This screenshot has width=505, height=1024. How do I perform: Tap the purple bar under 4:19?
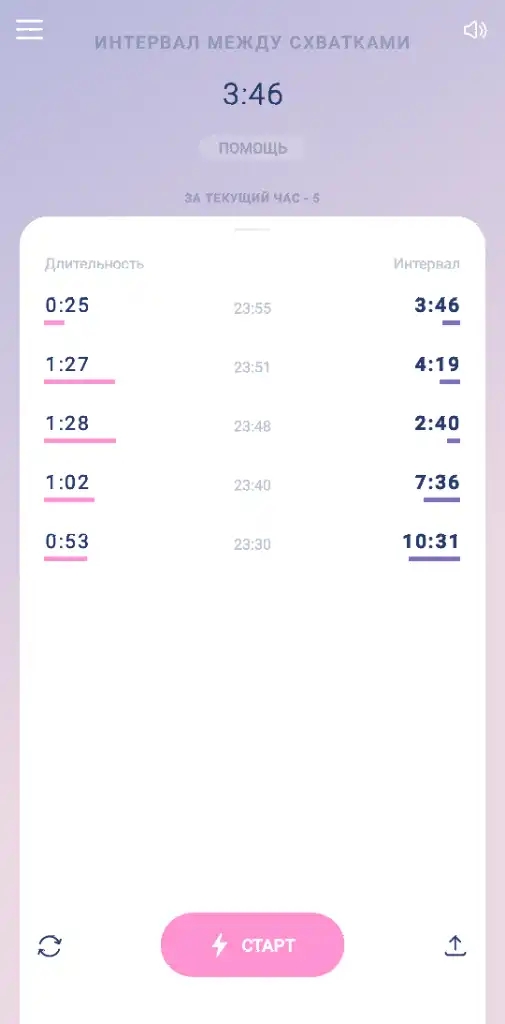tap(449, 381)
